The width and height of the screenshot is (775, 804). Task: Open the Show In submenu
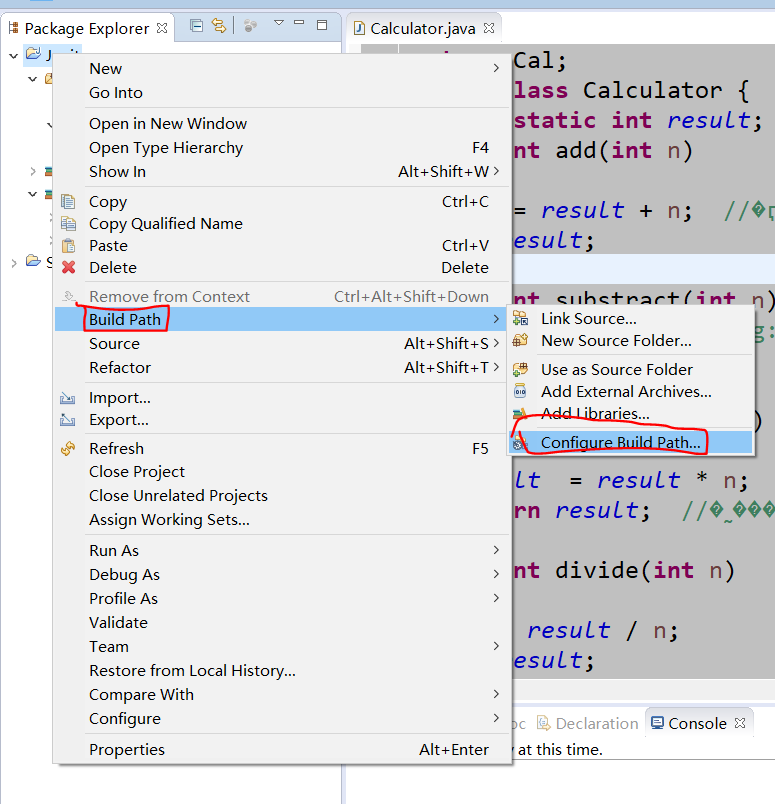pos(282,171)
